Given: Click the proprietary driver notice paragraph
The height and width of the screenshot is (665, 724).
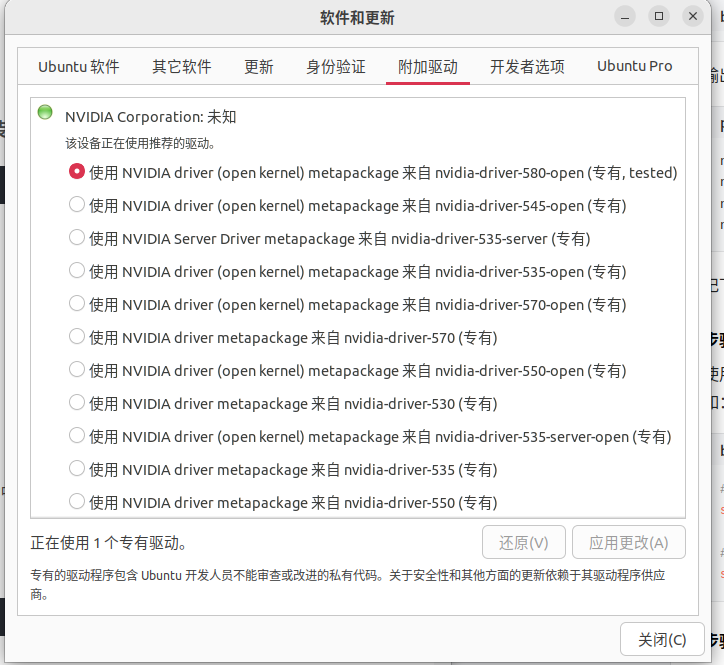Looking at the screenshot, I should pyautogui.click(x=348, y=584).
